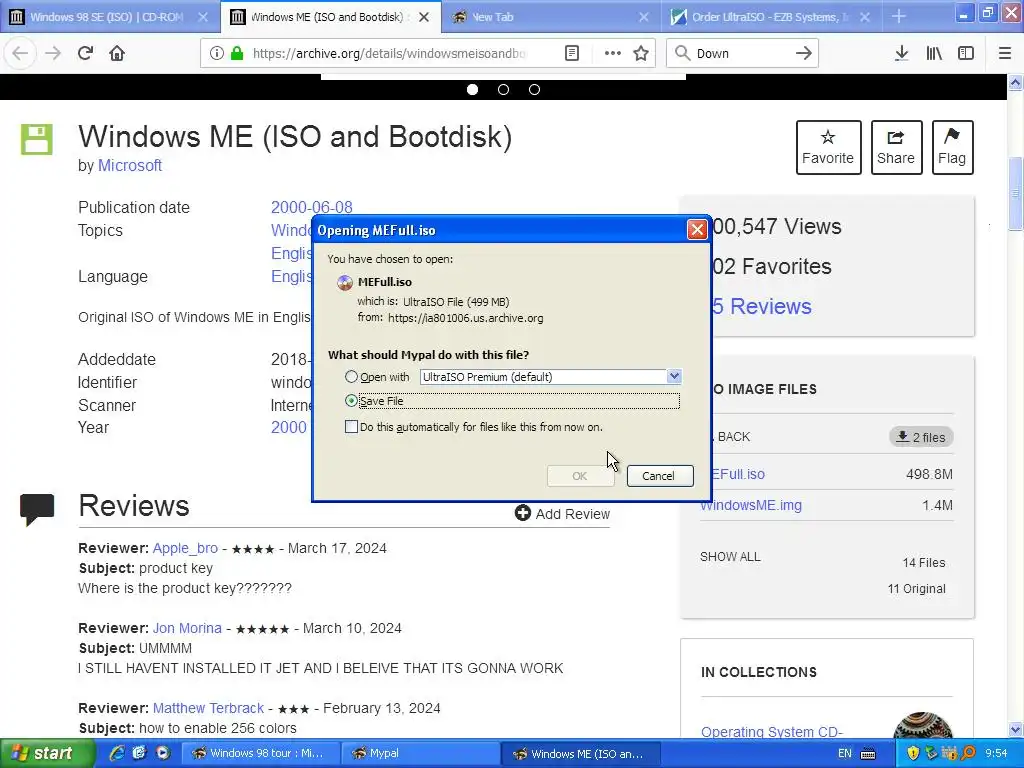Switch to the Order UltraISO tab

click(x=771, y=17)
